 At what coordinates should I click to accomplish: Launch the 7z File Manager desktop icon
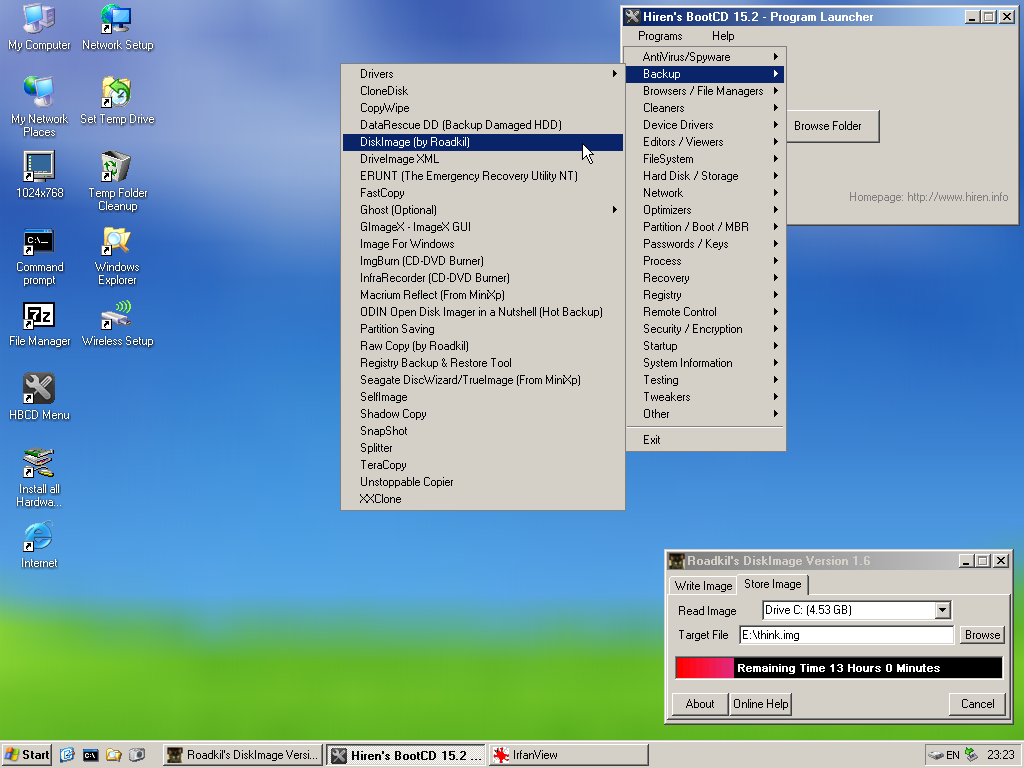pyautogui.click(x=39, y=315)
